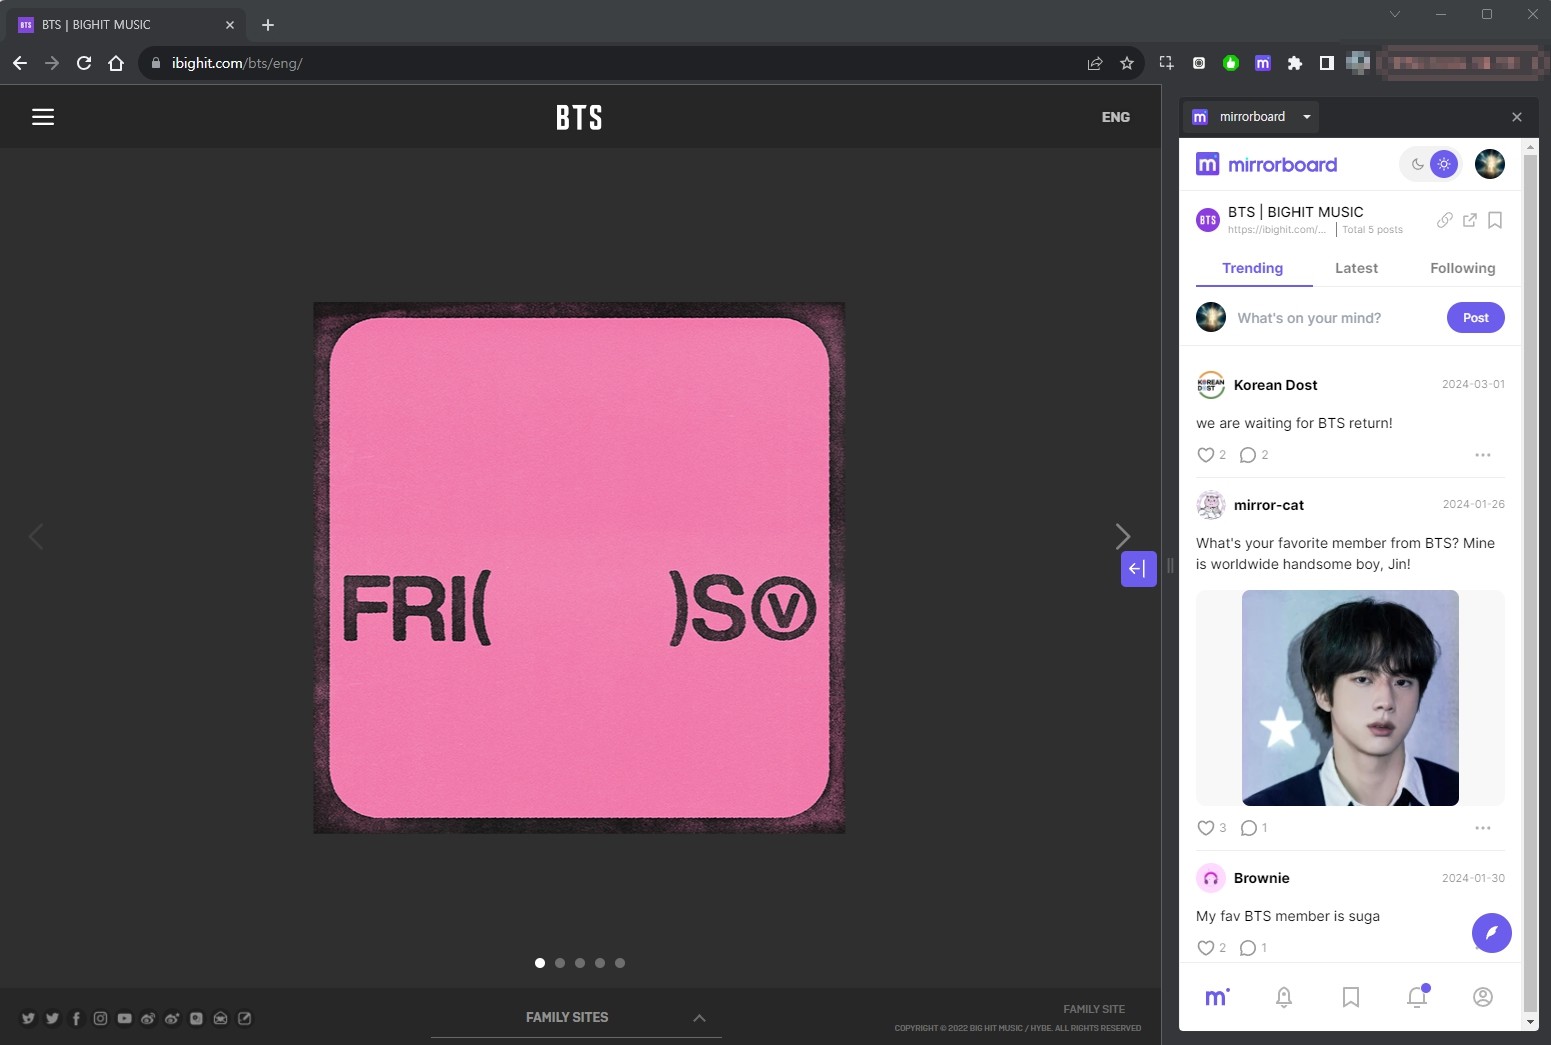Switch to the Latest tab
The image size is (1551, 1045).
[x=1356, y=268]
